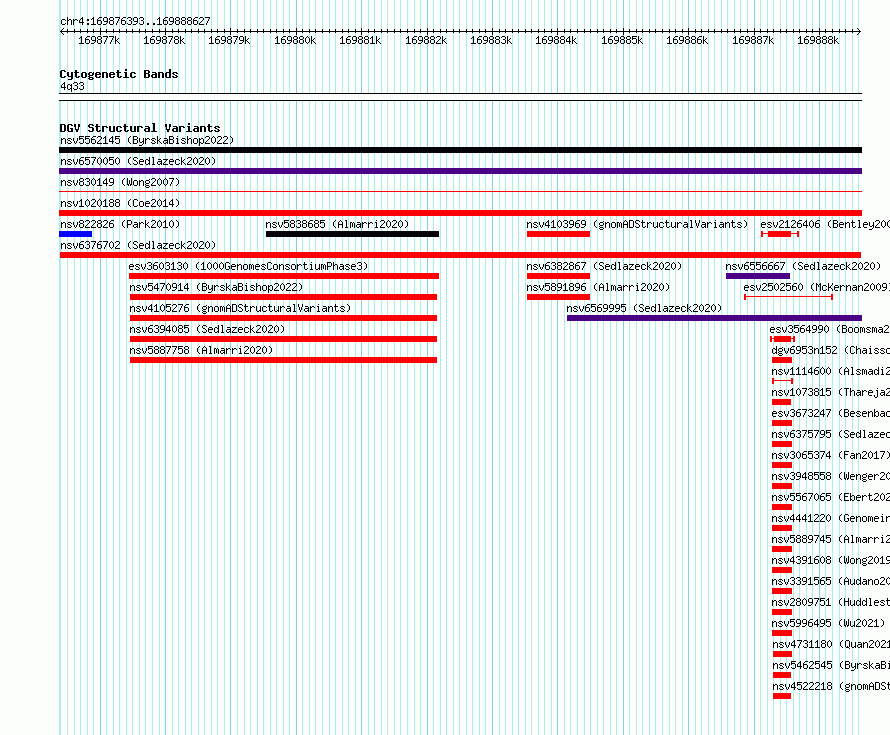Select nsv5889745 (Almarri) variant label
Image resolution: width=890 pixels, height=735 pixels.
[x=830, y=539]
